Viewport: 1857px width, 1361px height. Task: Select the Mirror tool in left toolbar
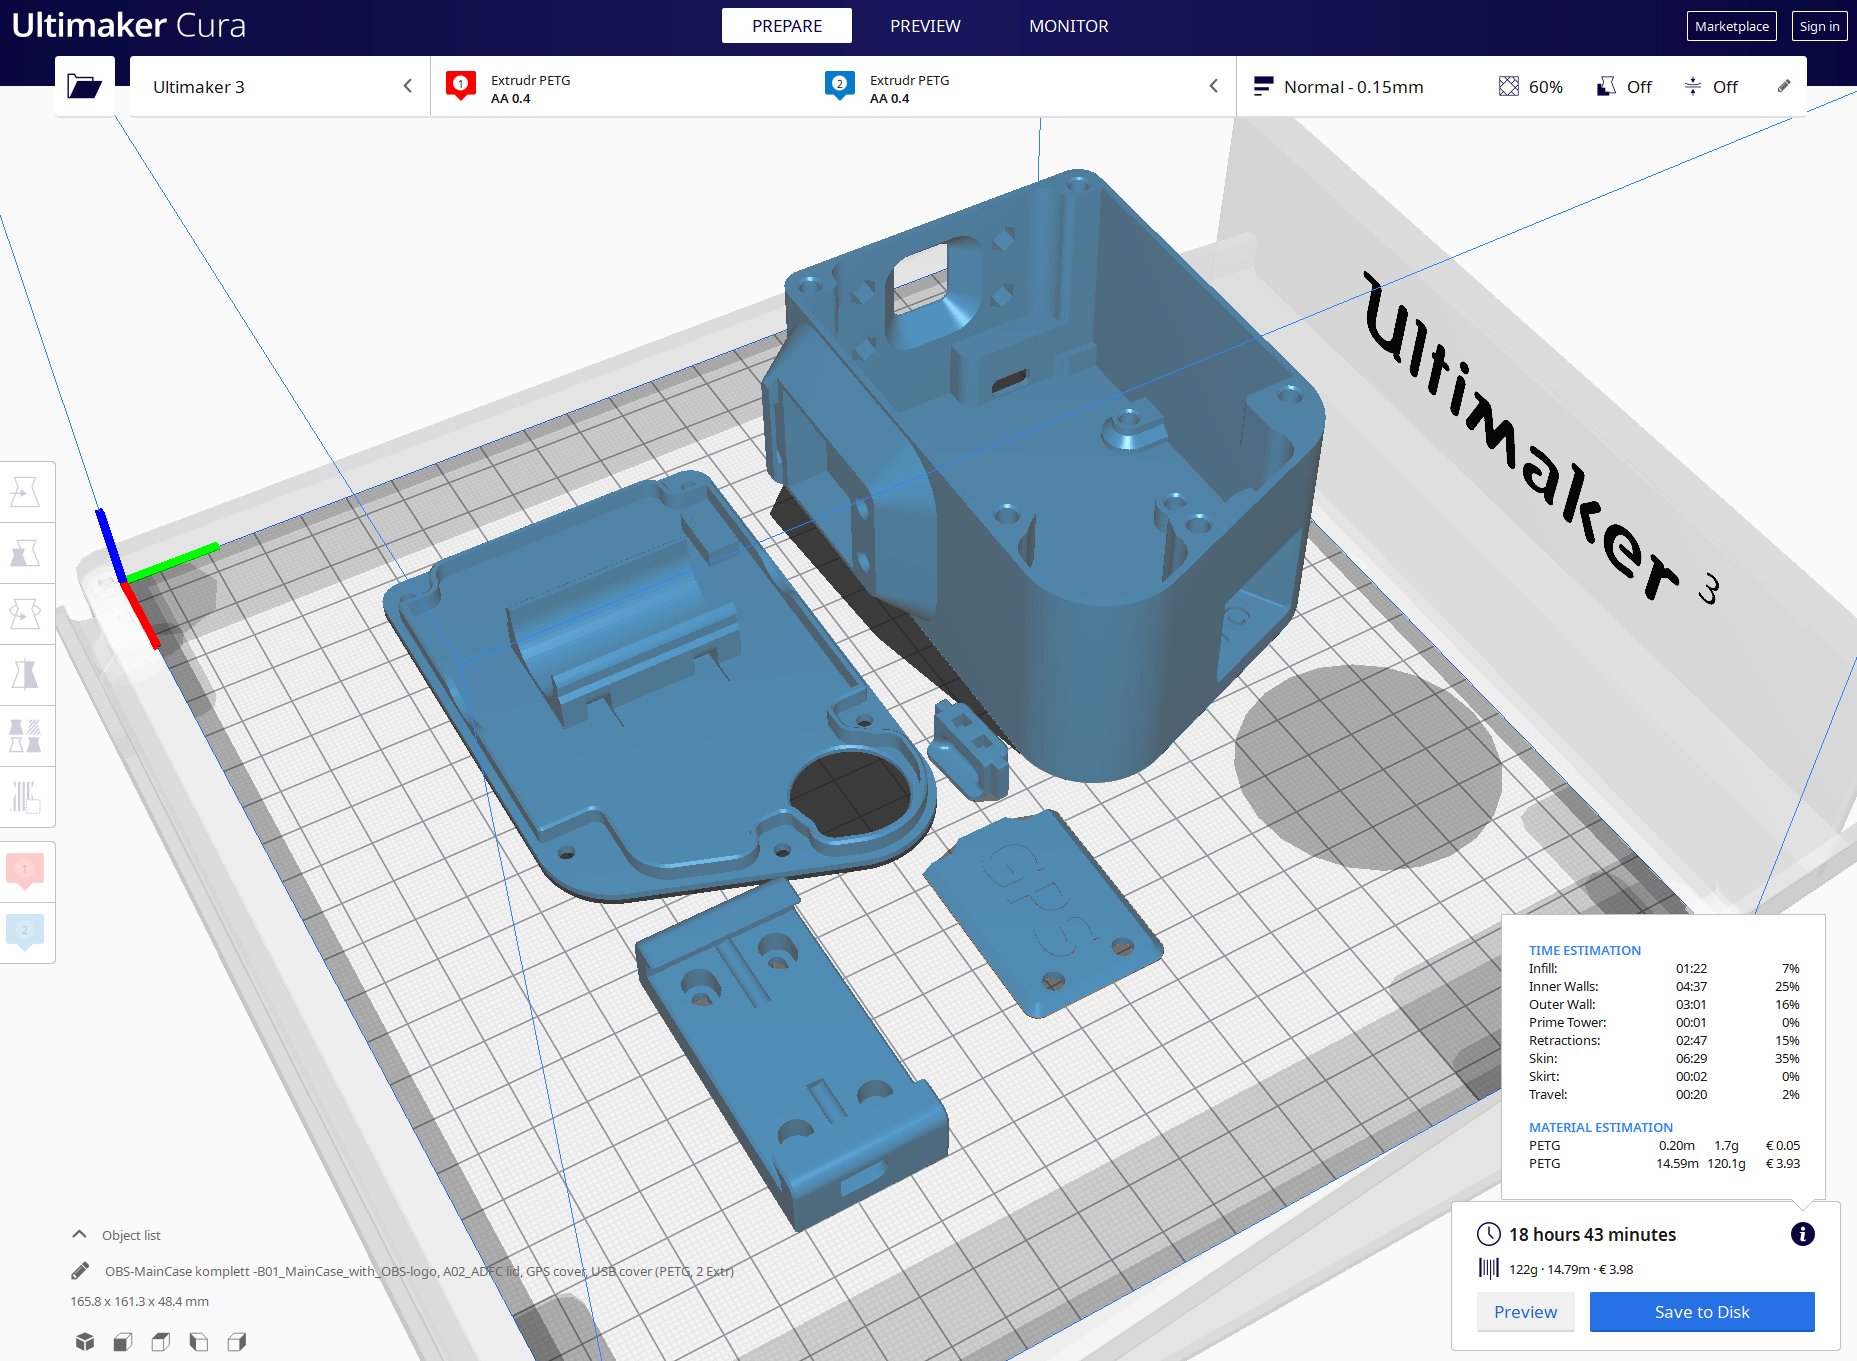click(x=25, y=675)
